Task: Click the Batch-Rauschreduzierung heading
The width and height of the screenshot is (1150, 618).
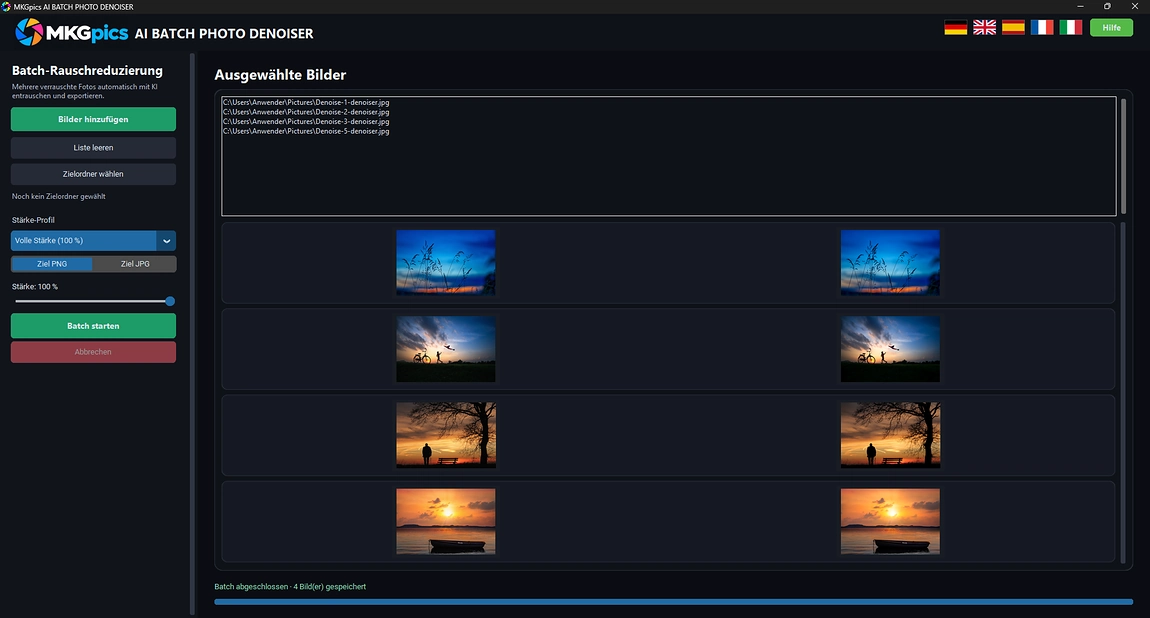Action: 87,70
